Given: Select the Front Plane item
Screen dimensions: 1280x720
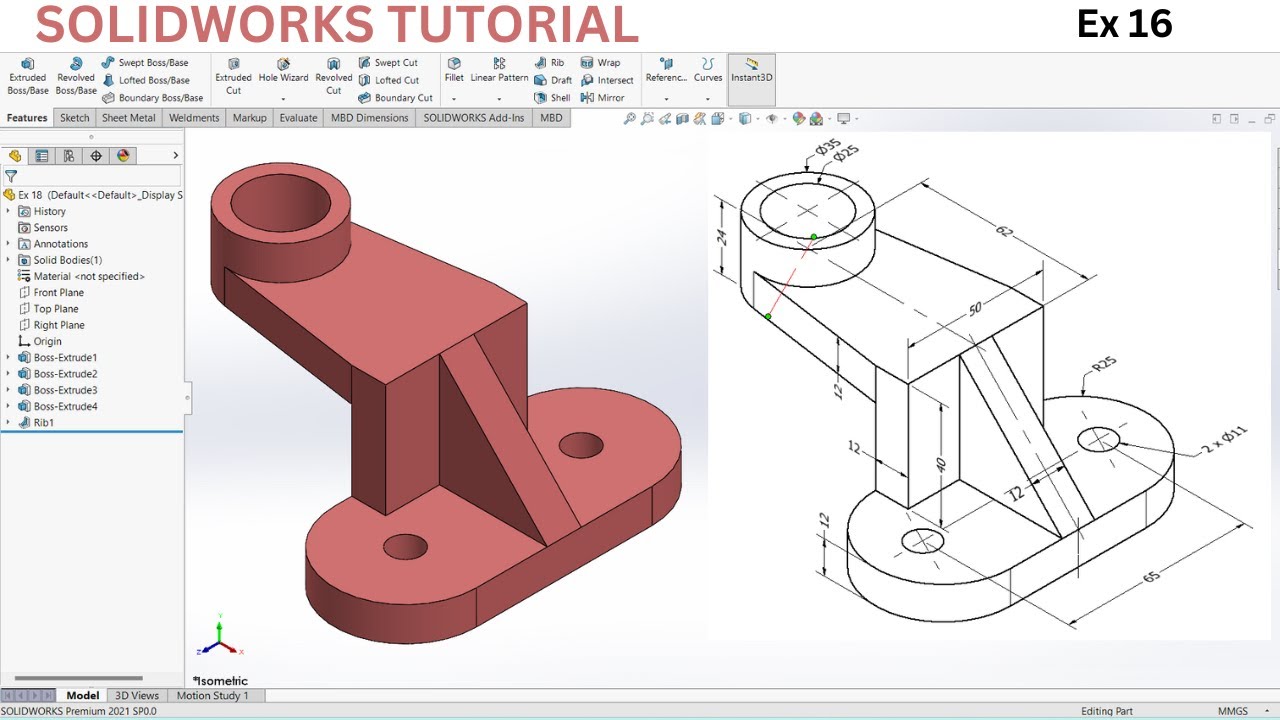Looking at the screenshot, I should (x=51, y=292).
